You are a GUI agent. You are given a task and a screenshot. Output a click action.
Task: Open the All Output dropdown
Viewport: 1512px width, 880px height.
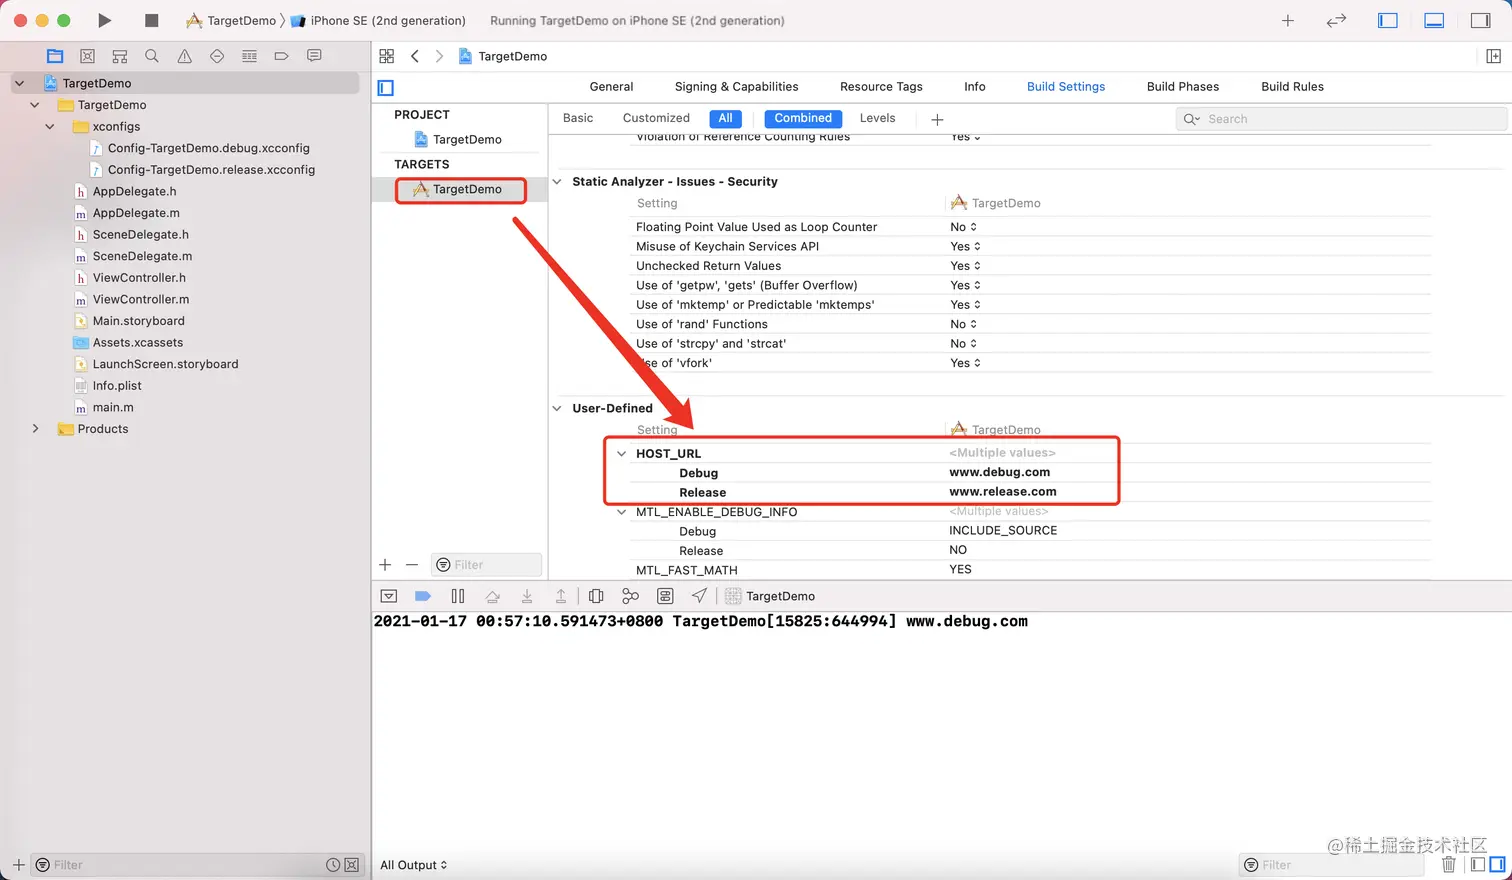(x=414, y=865)
